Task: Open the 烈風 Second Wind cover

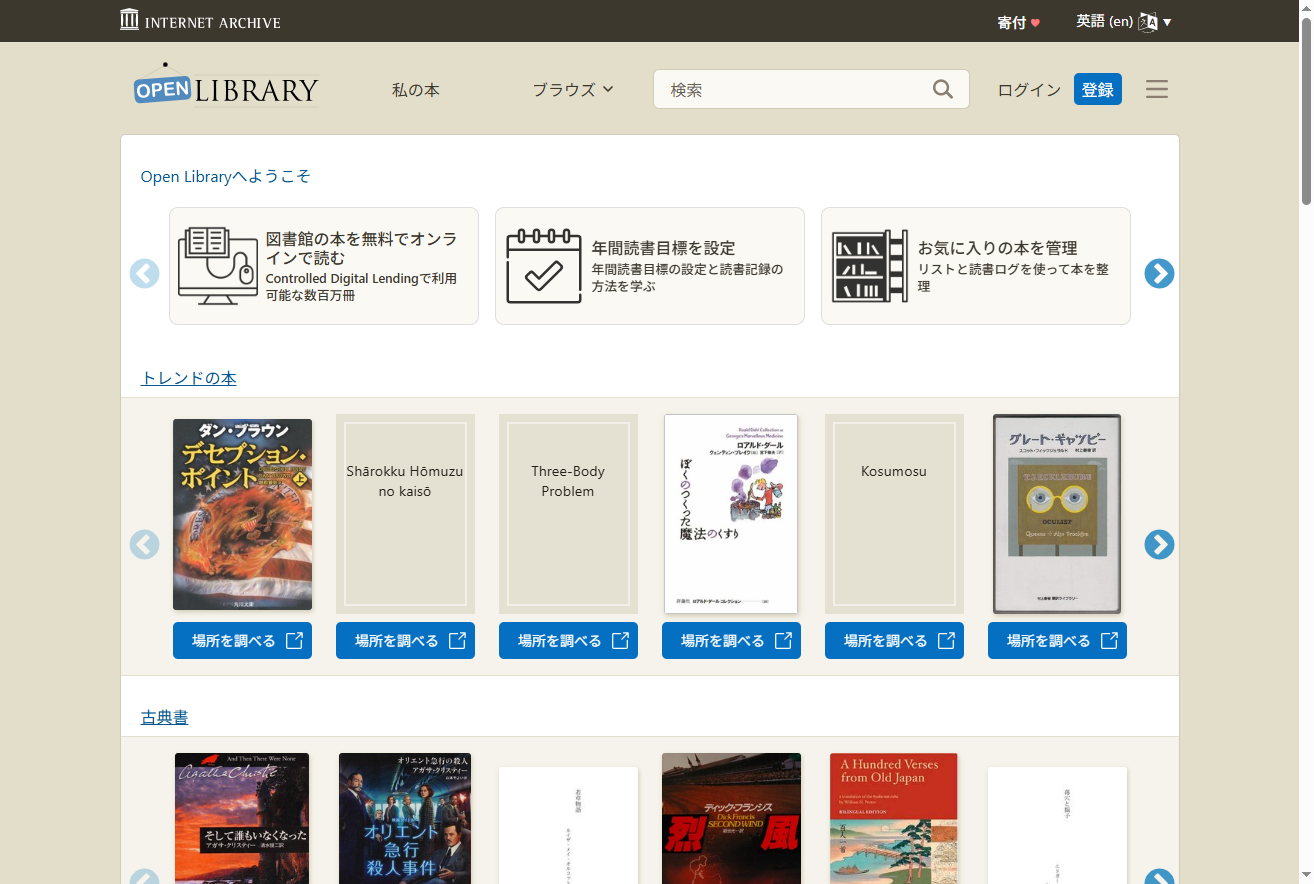Action: click(731, 818)
